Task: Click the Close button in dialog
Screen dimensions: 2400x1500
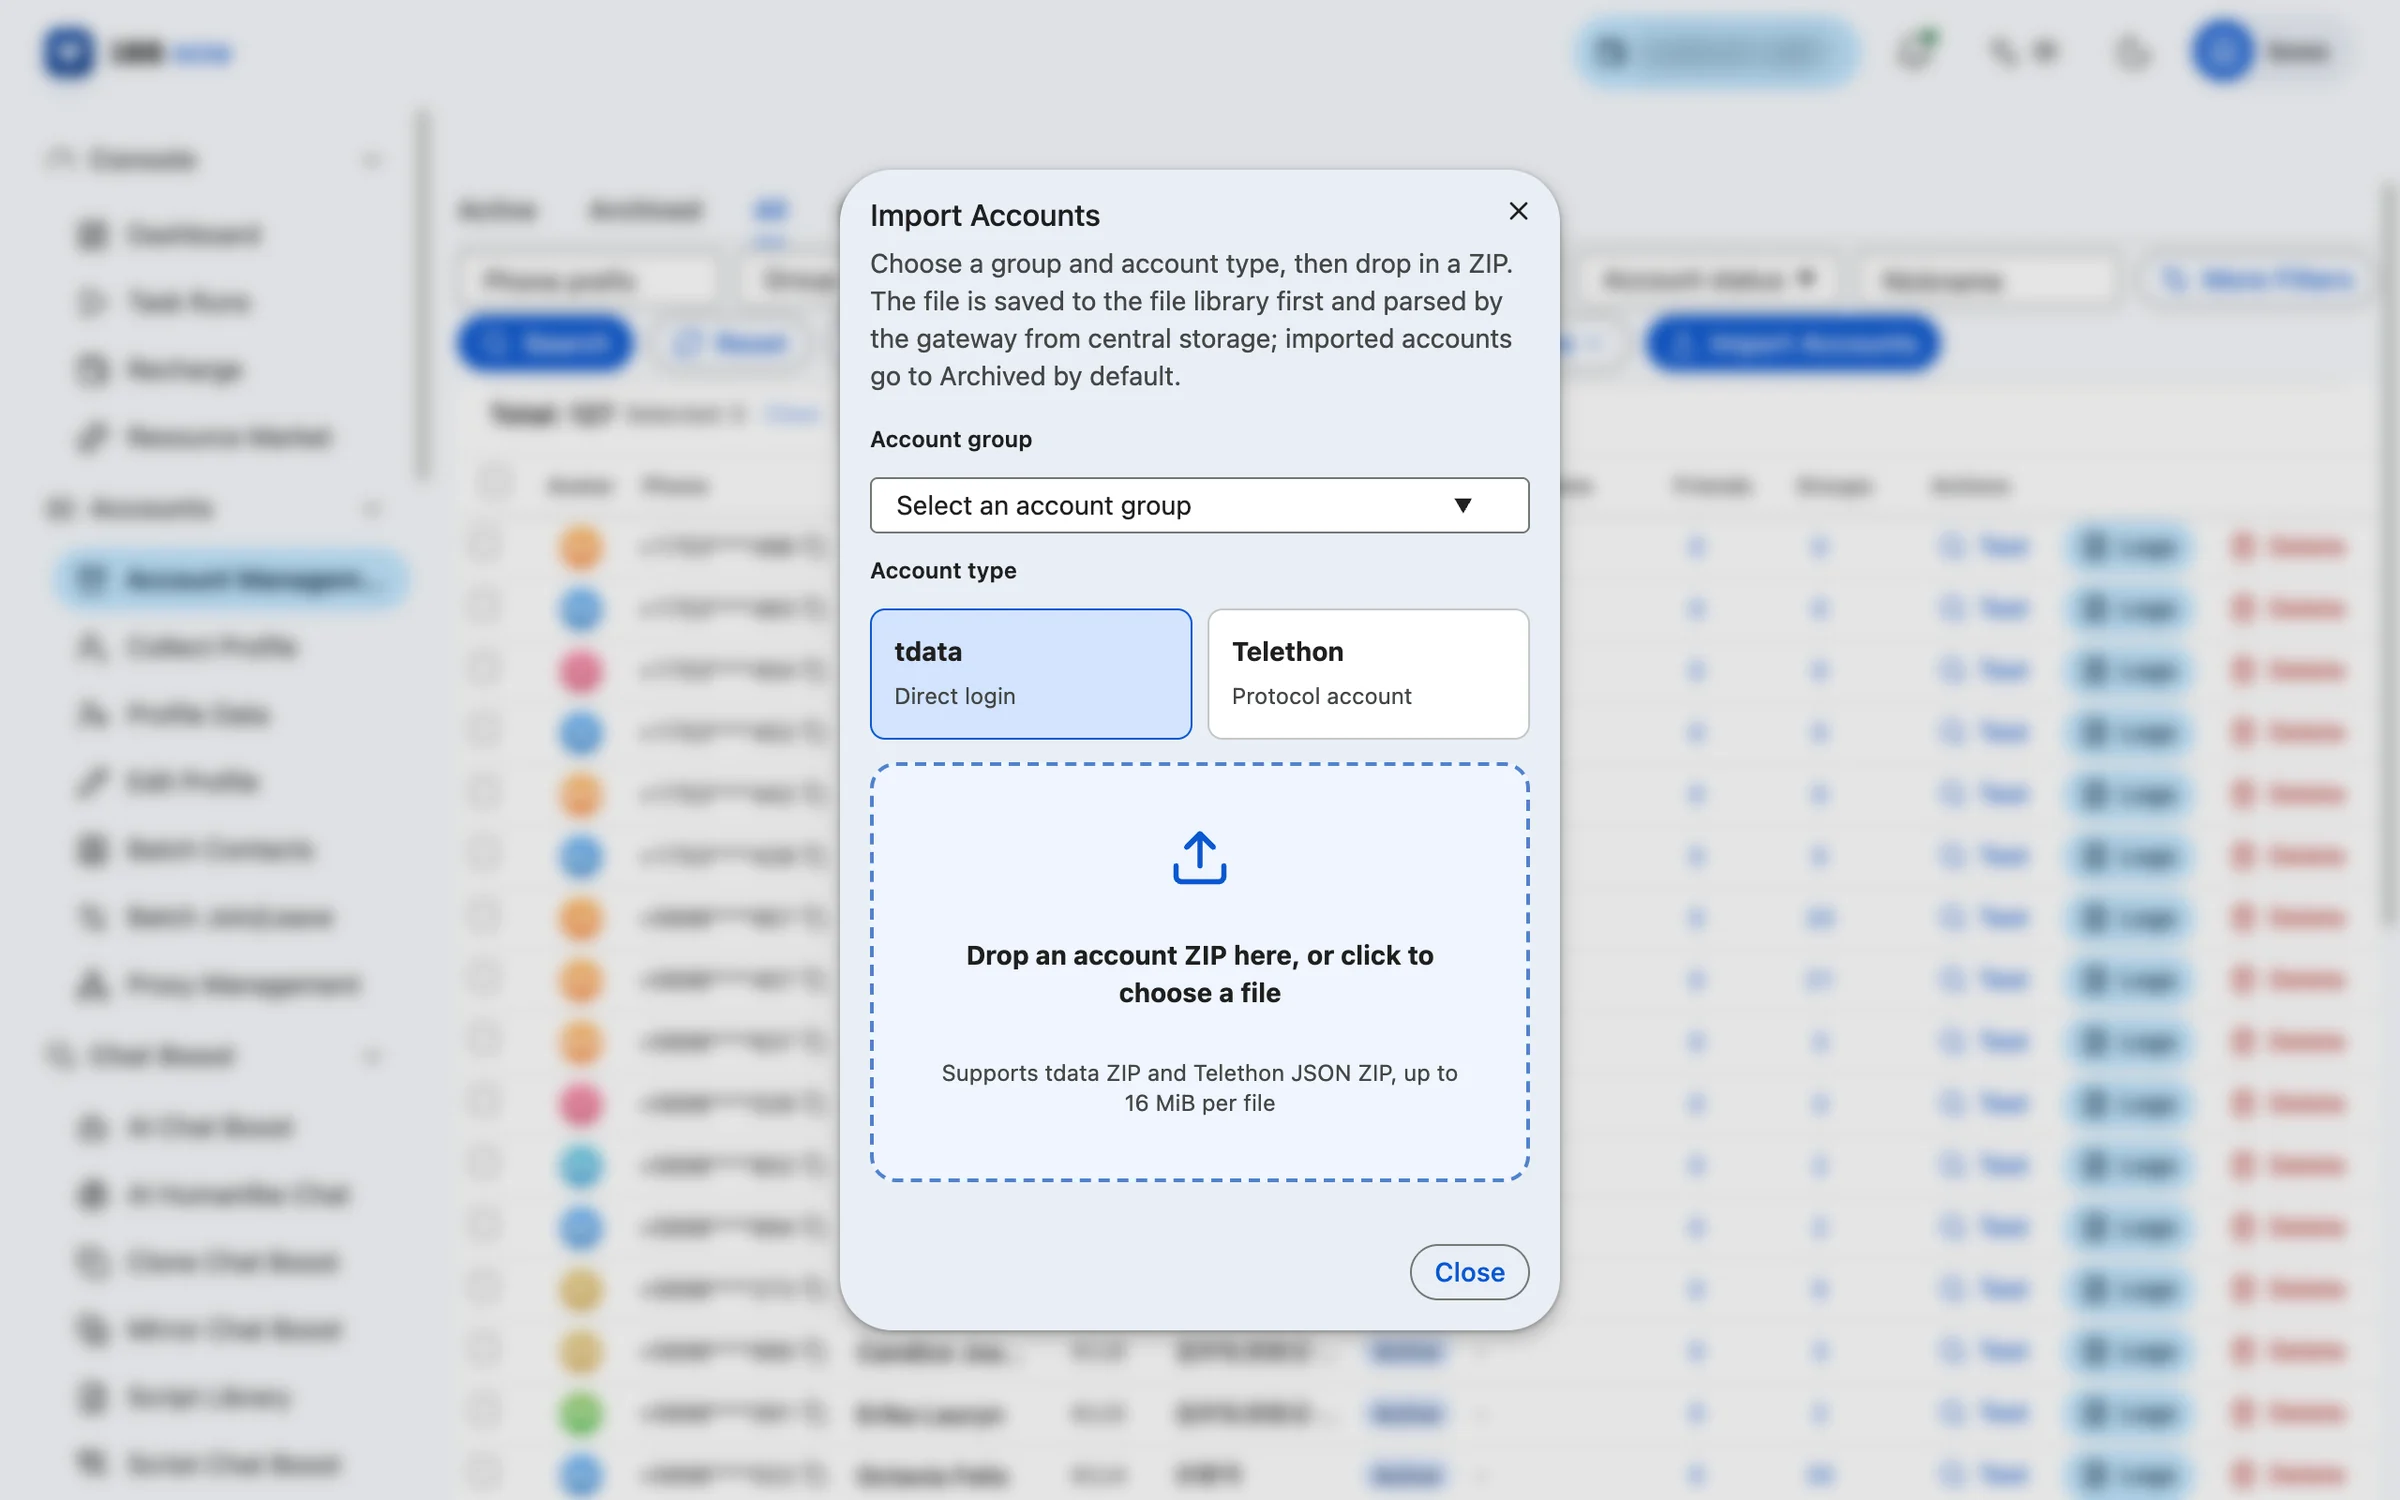Action: [x=1468, y=1272]
